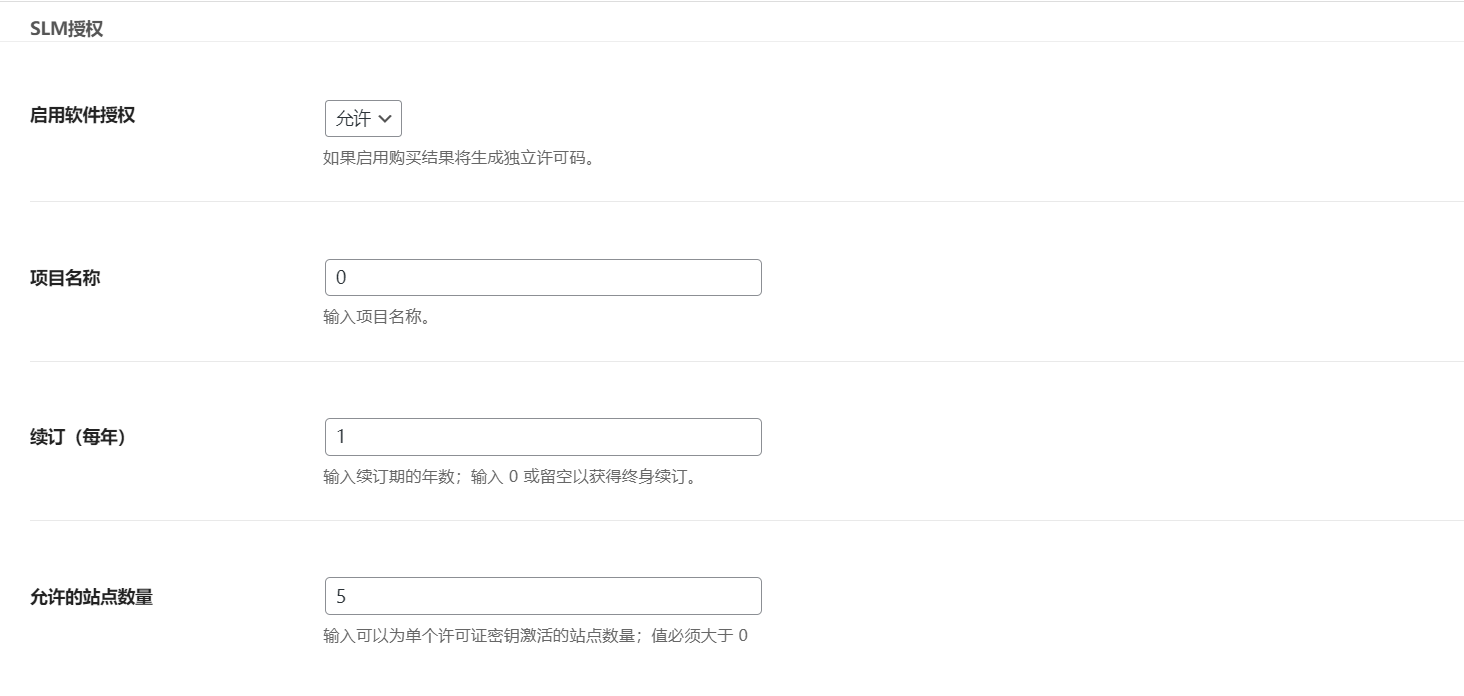This screenshot has width=1464, height=696.
Task: Open the 启用软件授权 dropdown showing 允许
Action: tap(363, 118)
